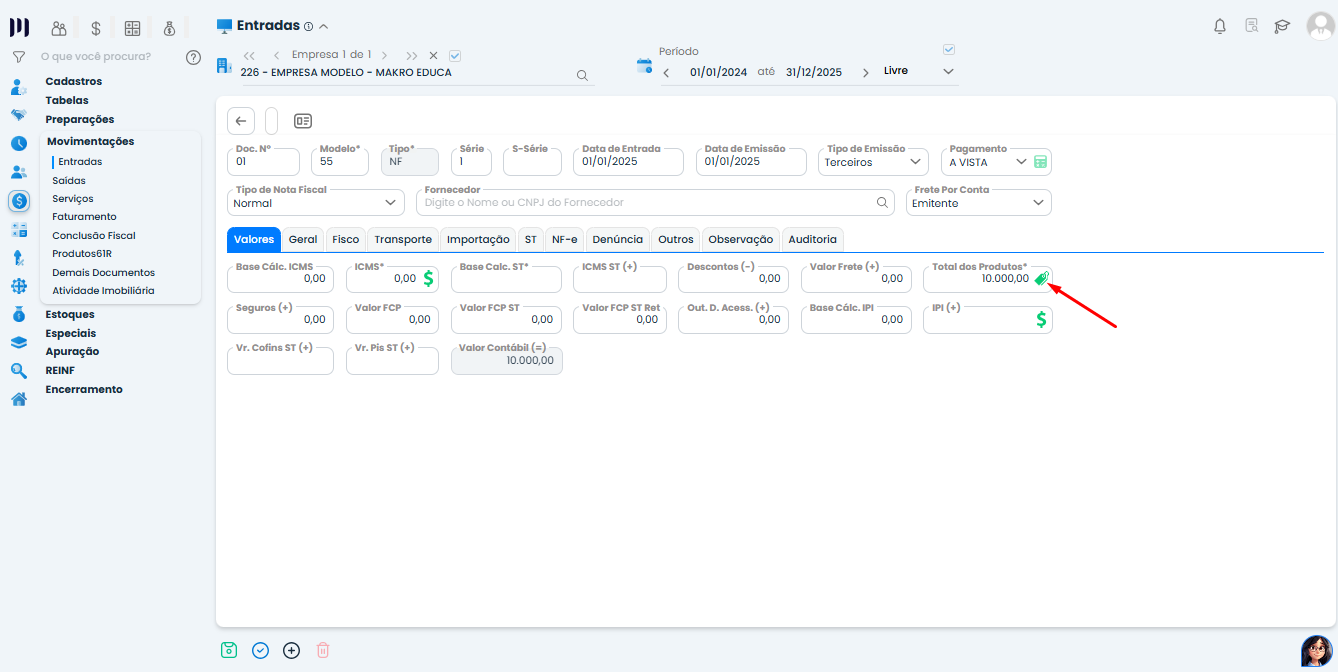Click the back arrow button
Screen dimensions: 1338x672
click(x=241, y=121)
